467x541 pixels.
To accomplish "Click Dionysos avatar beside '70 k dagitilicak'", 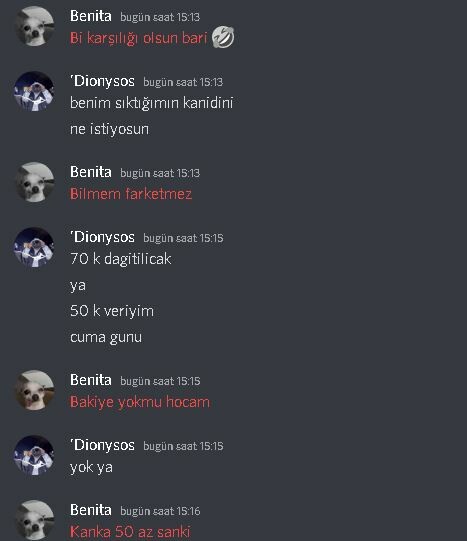I will pos(34,247).
